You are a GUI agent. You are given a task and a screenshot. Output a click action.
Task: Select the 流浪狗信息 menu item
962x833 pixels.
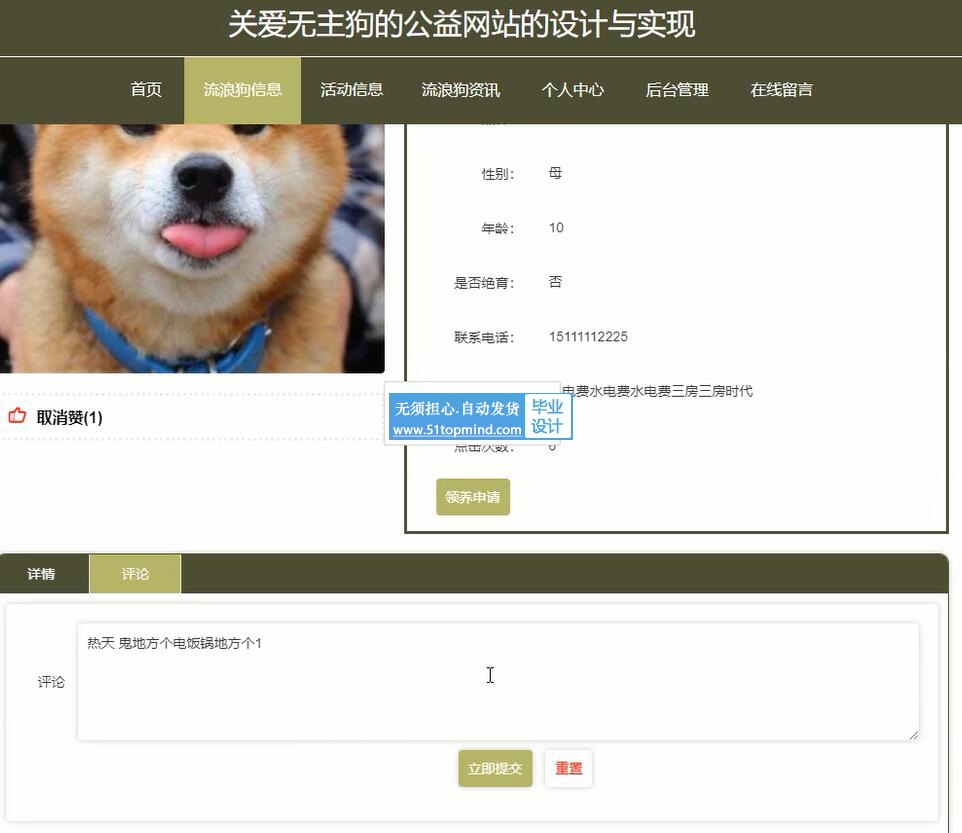pyautogui.click(x=242, y=90)
